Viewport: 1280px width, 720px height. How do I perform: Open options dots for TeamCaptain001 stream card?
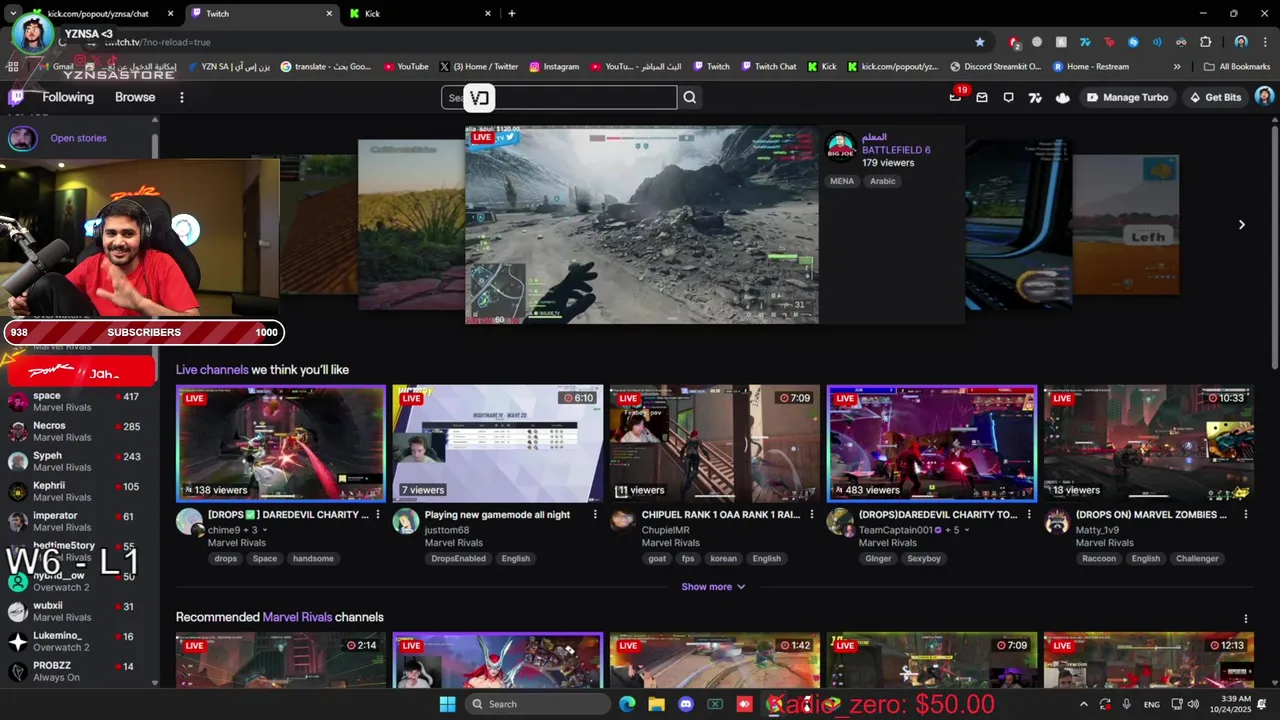click(x=1029, y=514)
